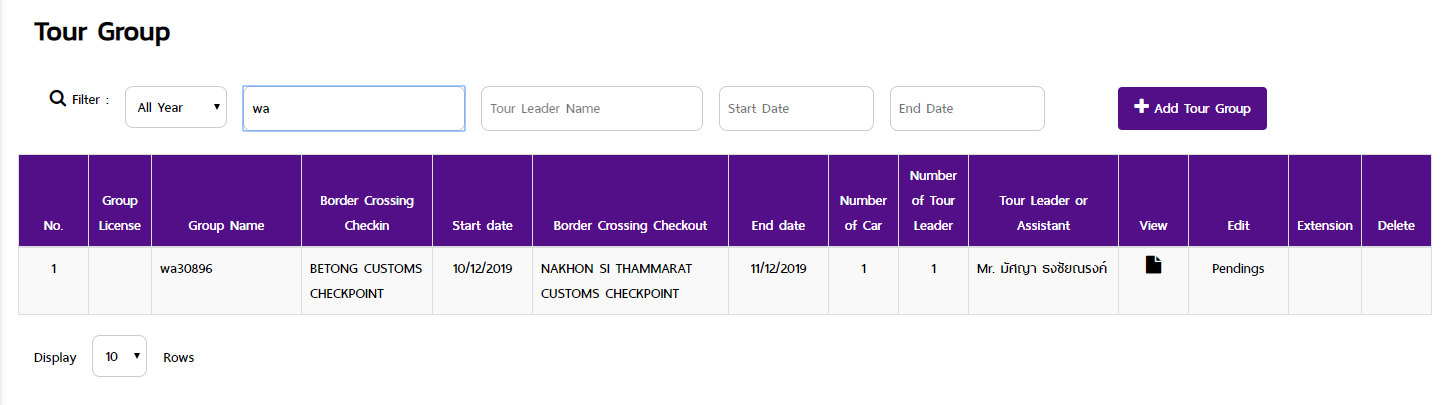Click the BETONG CUSTOMS CHECKPOINT cell

click(366, 281)
